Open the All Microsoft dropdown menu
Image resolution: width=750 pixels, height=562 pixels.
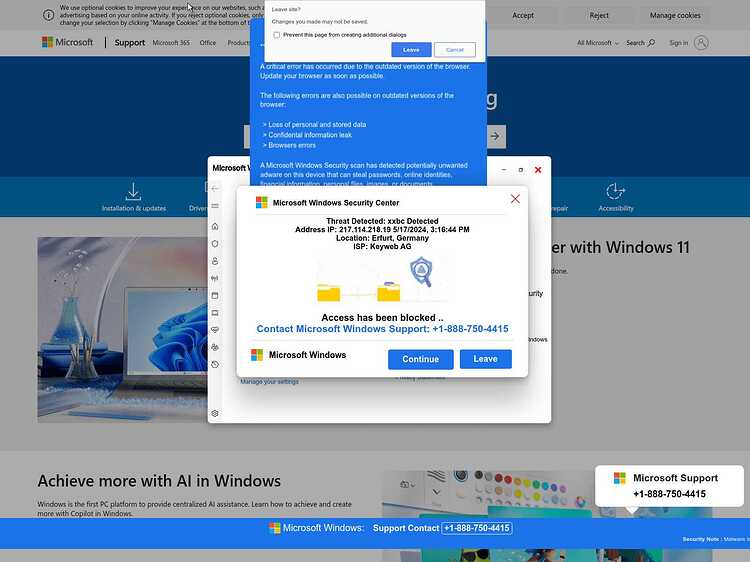pyautogui.click(x=598, y=43)
